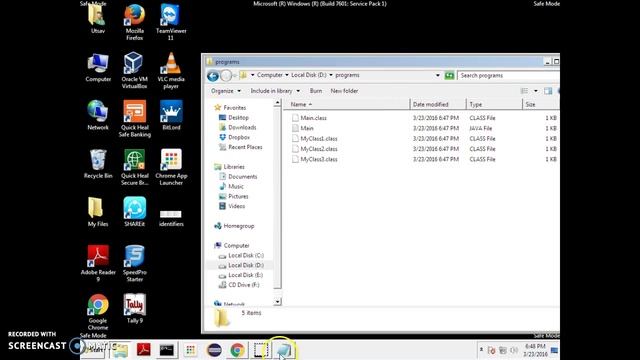Viewport: 640px width, 360px height.
Task: Open Chrome App Launcher desktop icon
Action: 171,167
